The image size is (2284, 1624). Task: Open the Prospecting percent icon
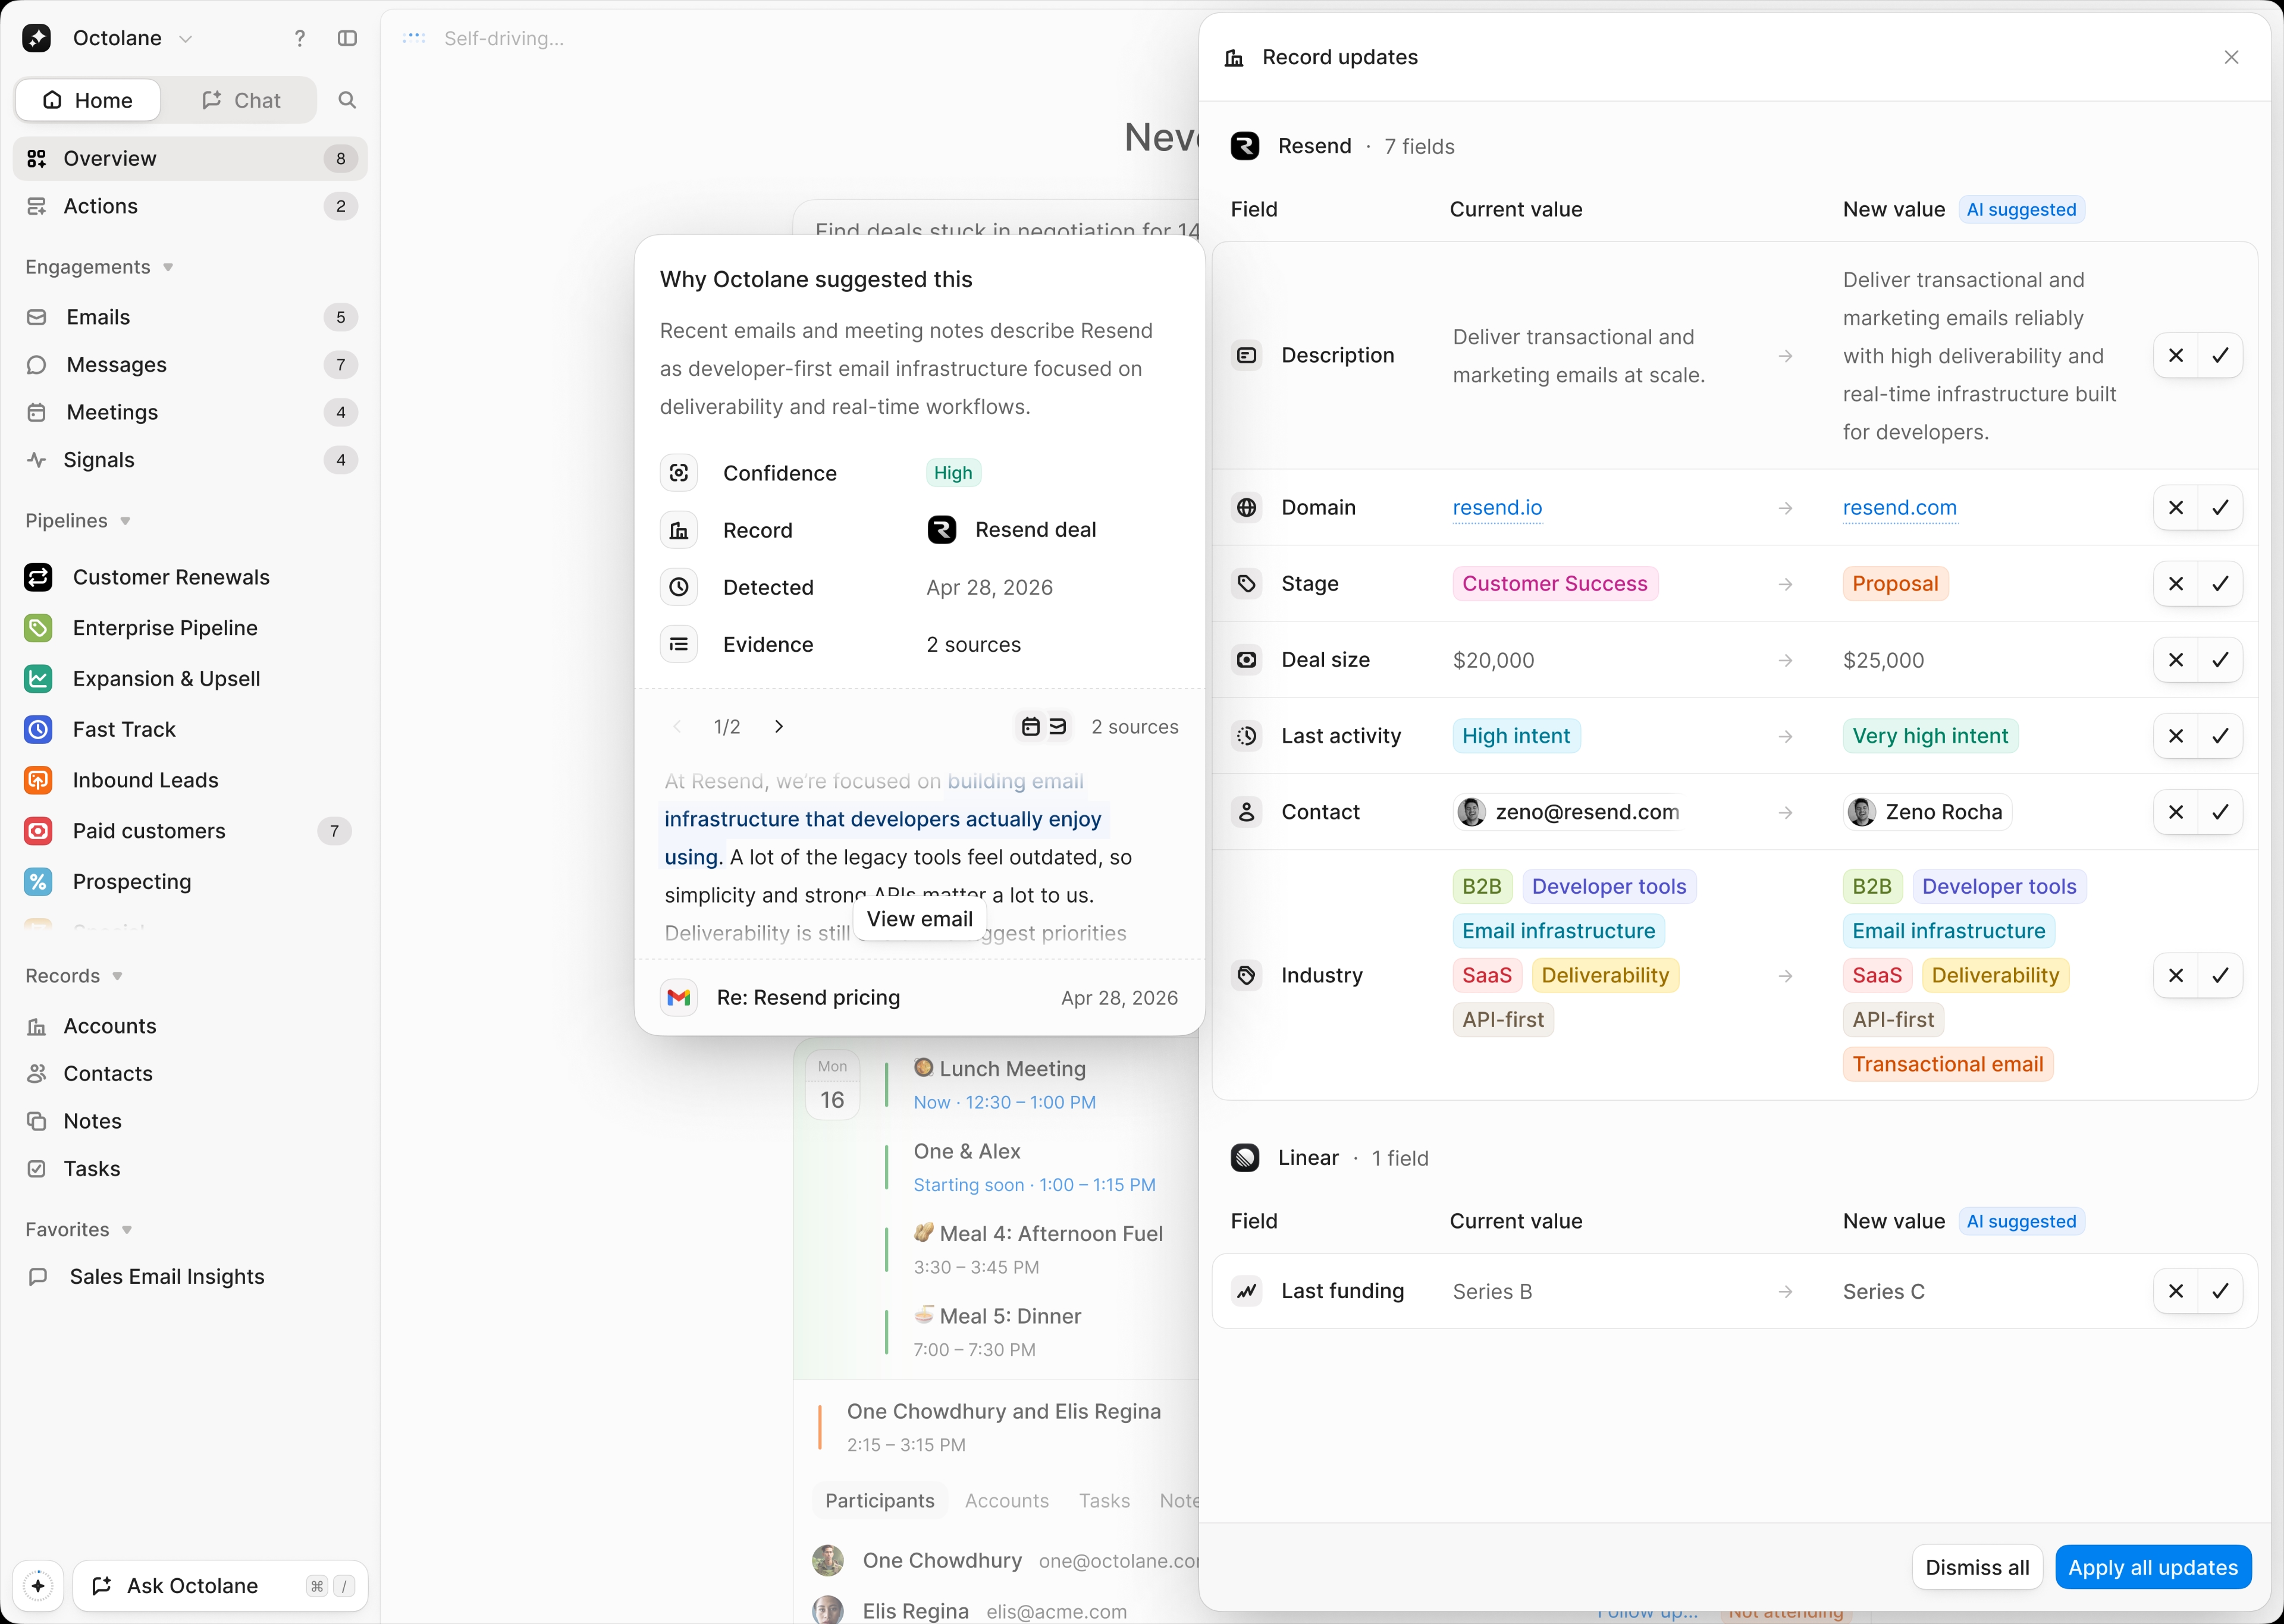tap(38, 882)
